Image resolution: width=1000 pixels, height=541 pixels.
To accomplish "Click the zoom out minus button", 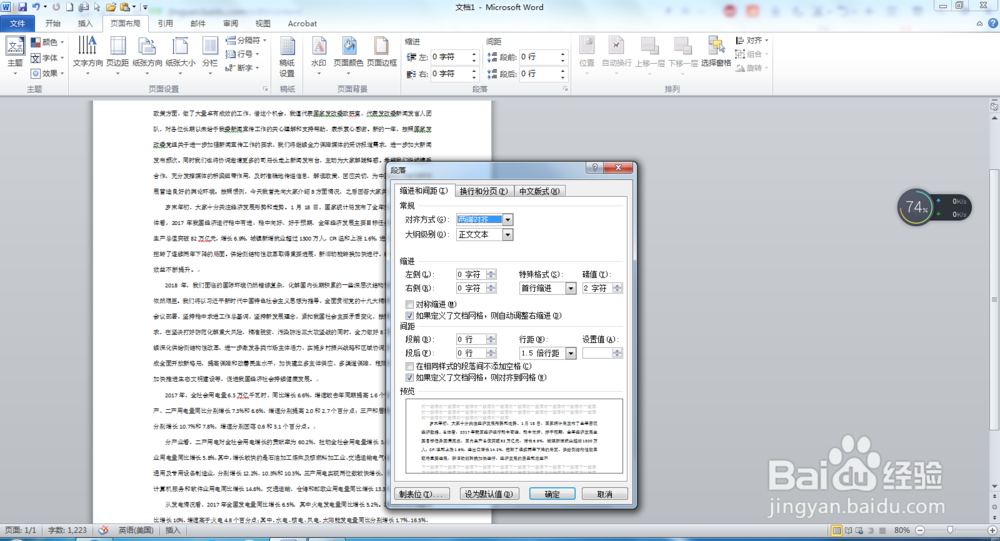I will tap(920, 530).
